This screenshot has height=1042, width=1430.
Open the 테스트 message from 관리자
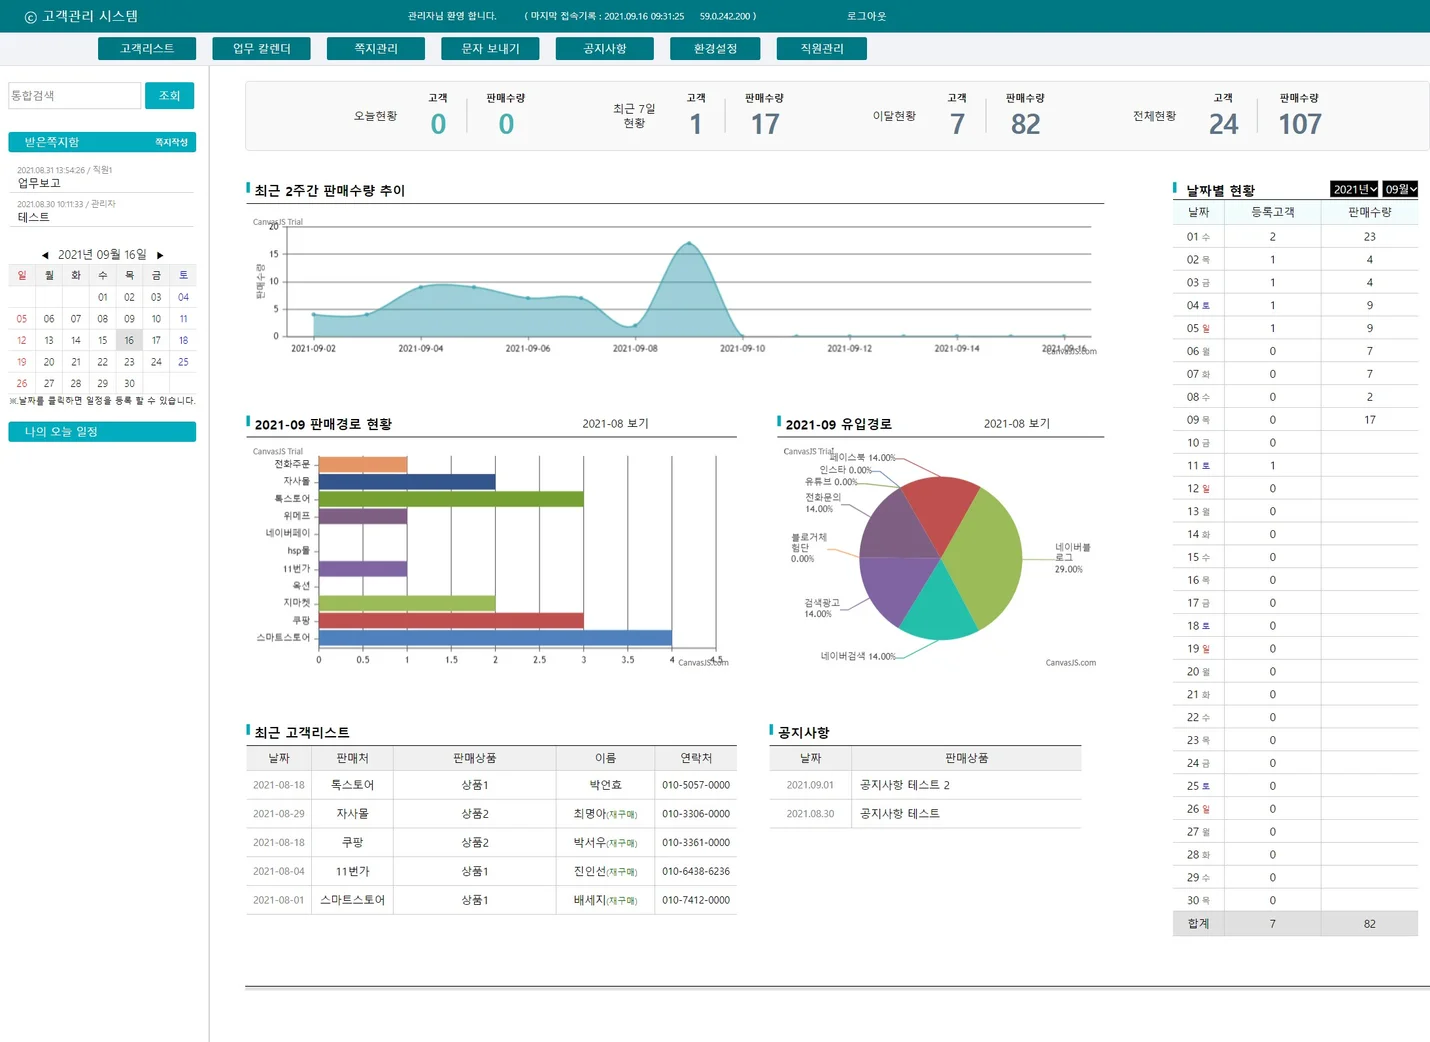(33, 217)
